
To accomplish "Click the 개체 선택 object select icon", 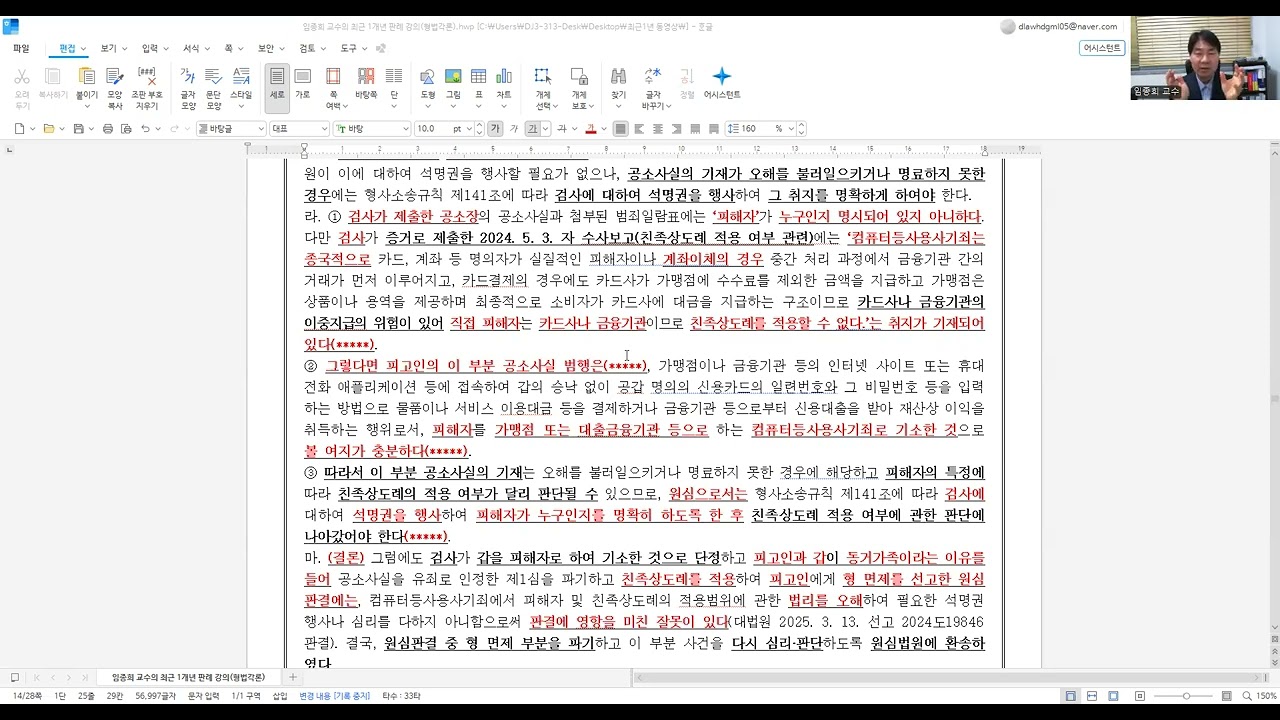I will [543, 77].
